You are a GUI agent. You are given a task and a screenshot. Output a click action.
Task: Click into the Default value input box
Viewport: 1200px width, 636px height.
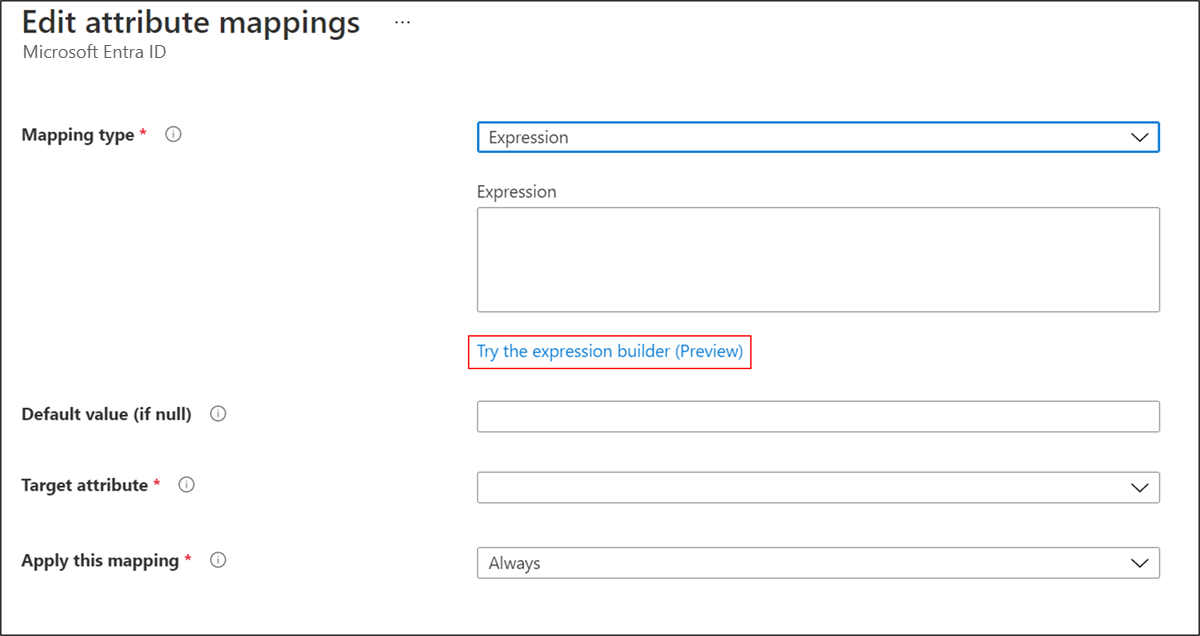818,417
